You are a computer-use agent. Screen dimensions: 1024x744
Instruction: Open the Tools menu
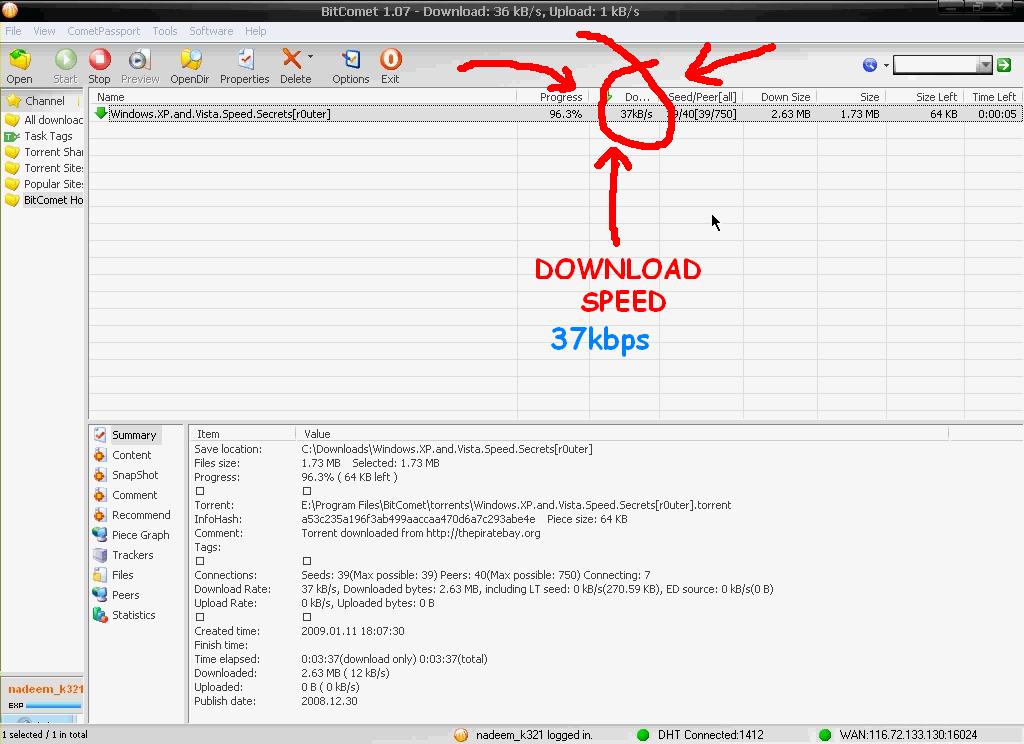click(x=164, y=31)
